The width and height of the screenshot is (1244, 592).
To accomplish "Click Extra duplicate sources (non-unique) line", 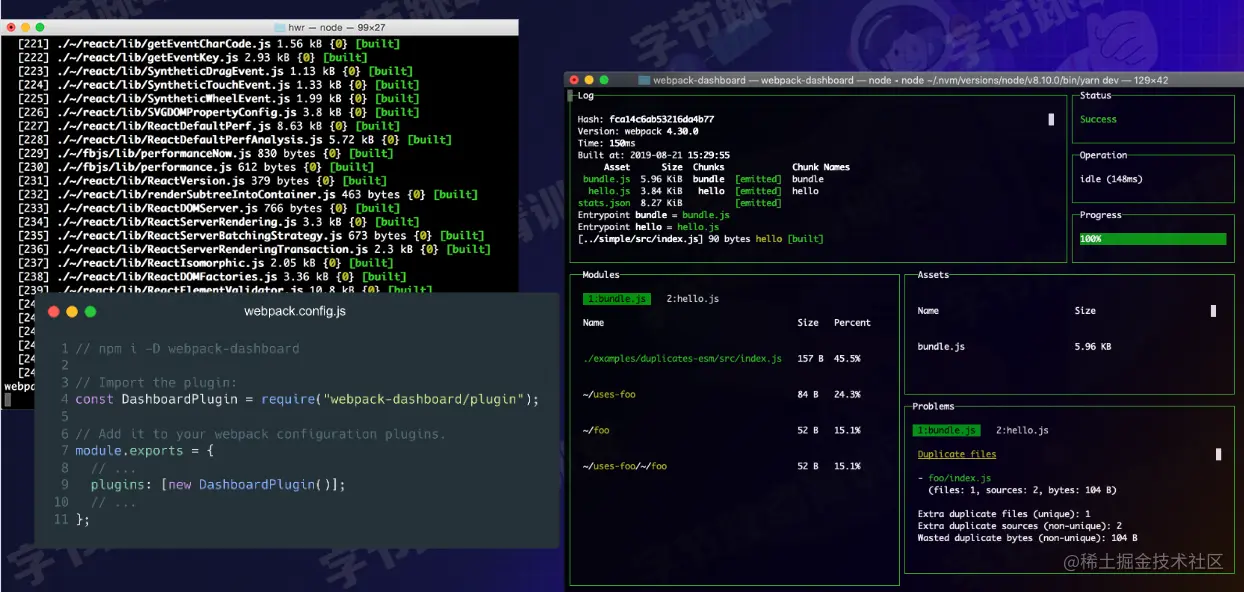I will pos(1020,526).
